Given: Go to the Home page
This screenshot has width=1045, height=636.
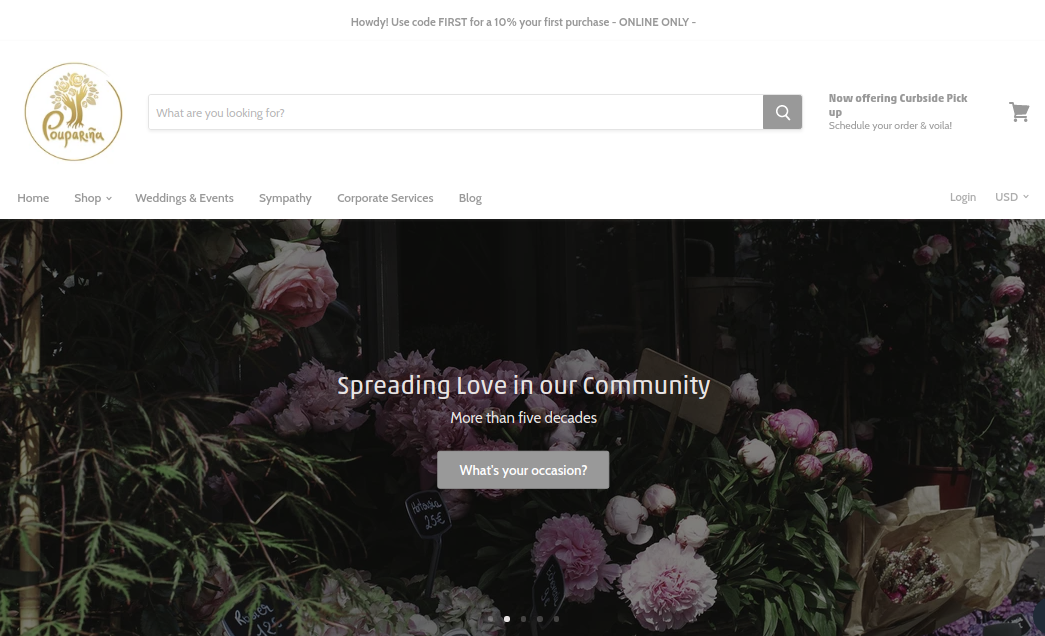Looking at the screenshot, I should 33,198.
